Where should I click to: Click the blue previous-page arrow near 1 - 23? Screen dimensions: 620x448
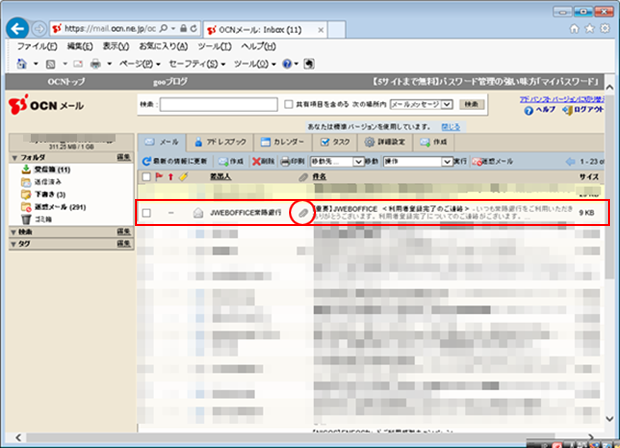pos(570,161)
